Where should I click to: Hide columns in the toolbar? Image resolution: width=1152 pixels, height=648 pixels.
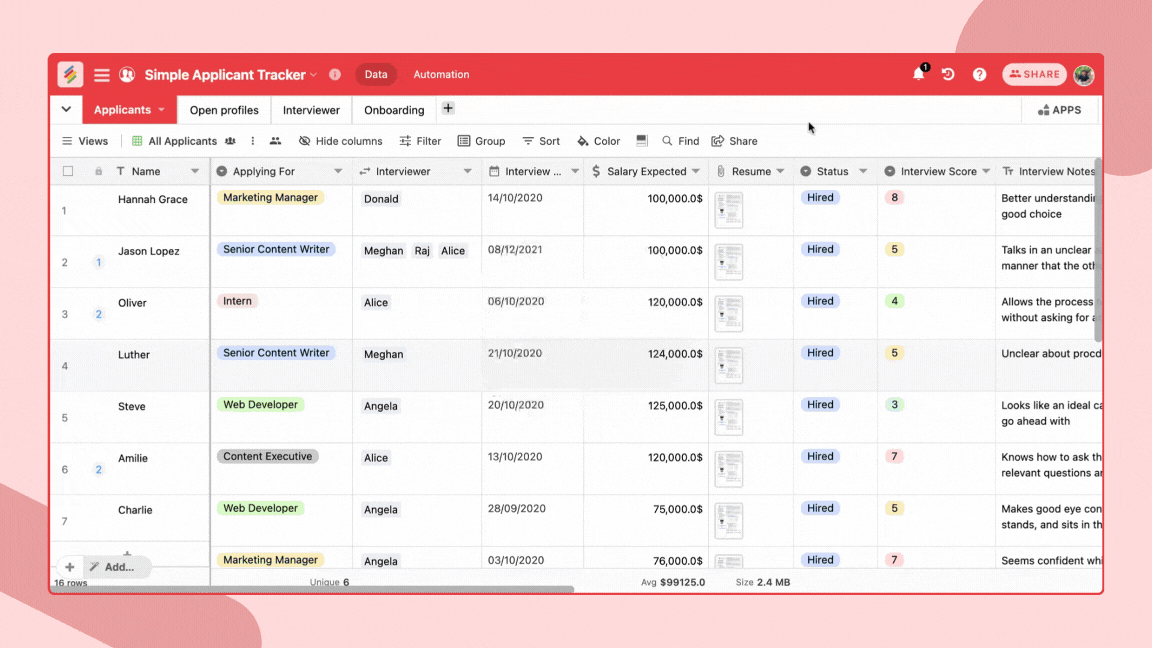pyautogui.click(x=340, y=141)
